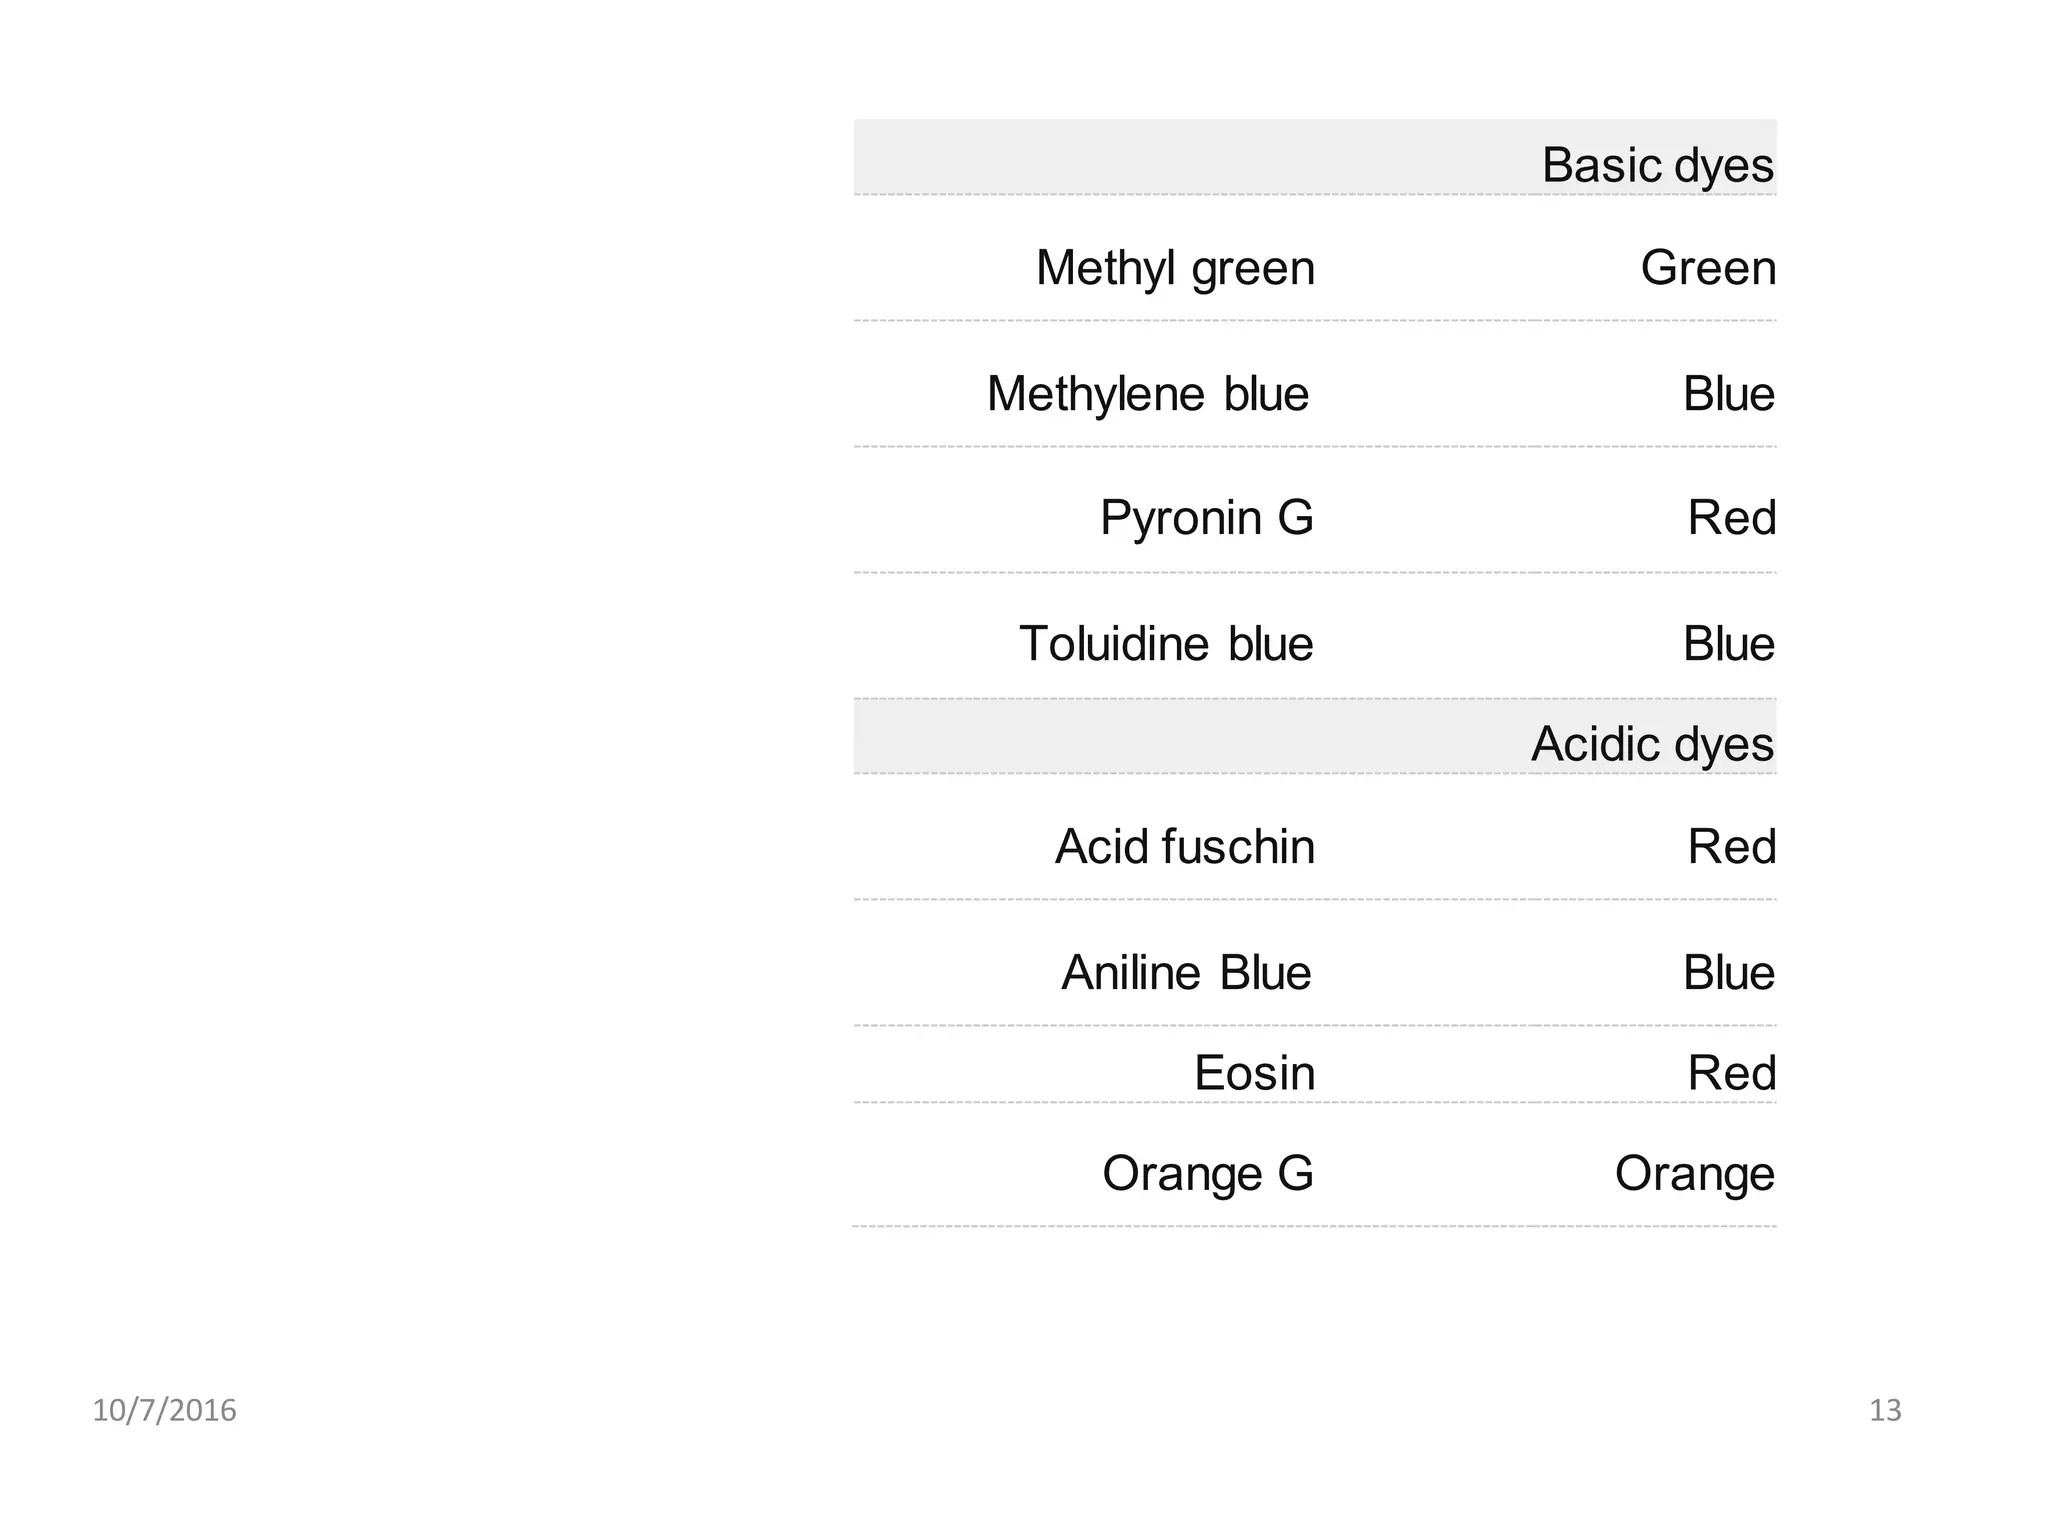This screenshot has width=2048, height=1536.
Task: Select the "Acid fuschin" cell
Action: click(x=1185, y=847)
